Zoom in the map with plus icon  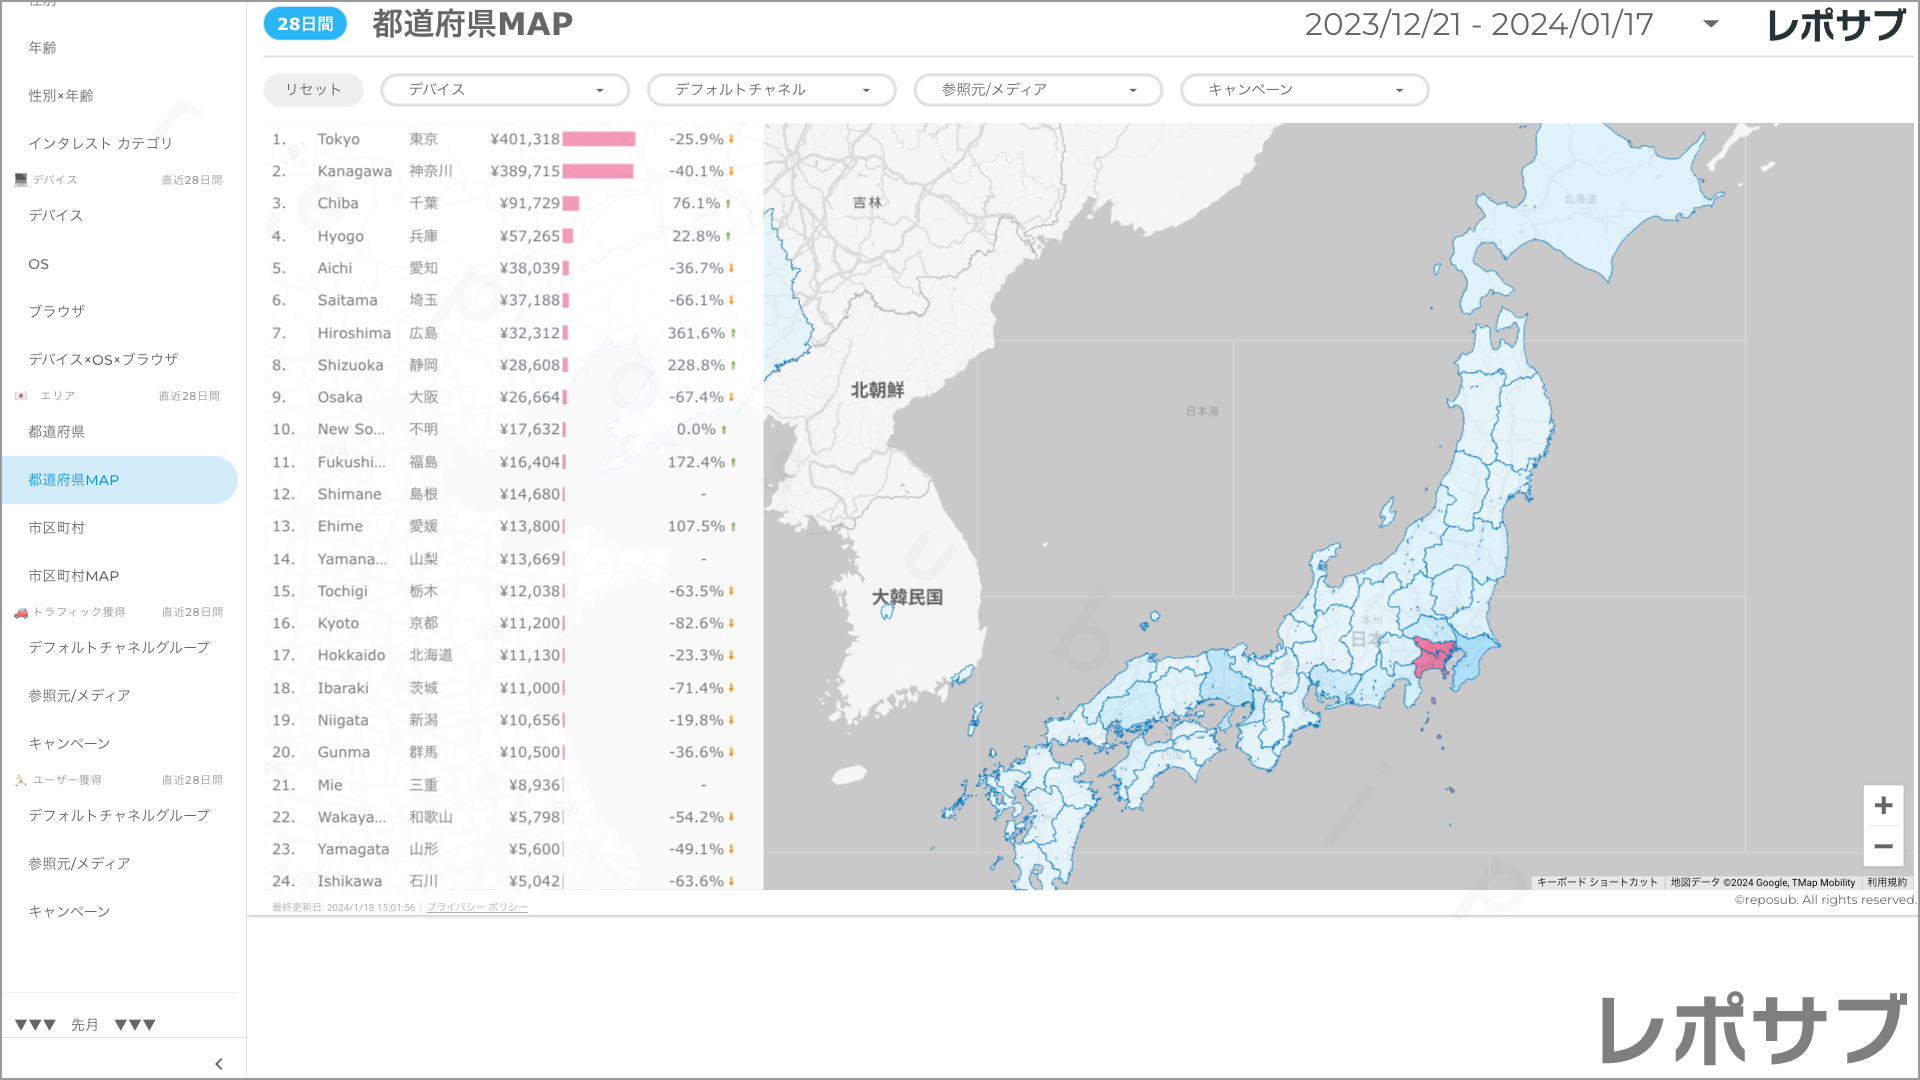point(1883,806)
